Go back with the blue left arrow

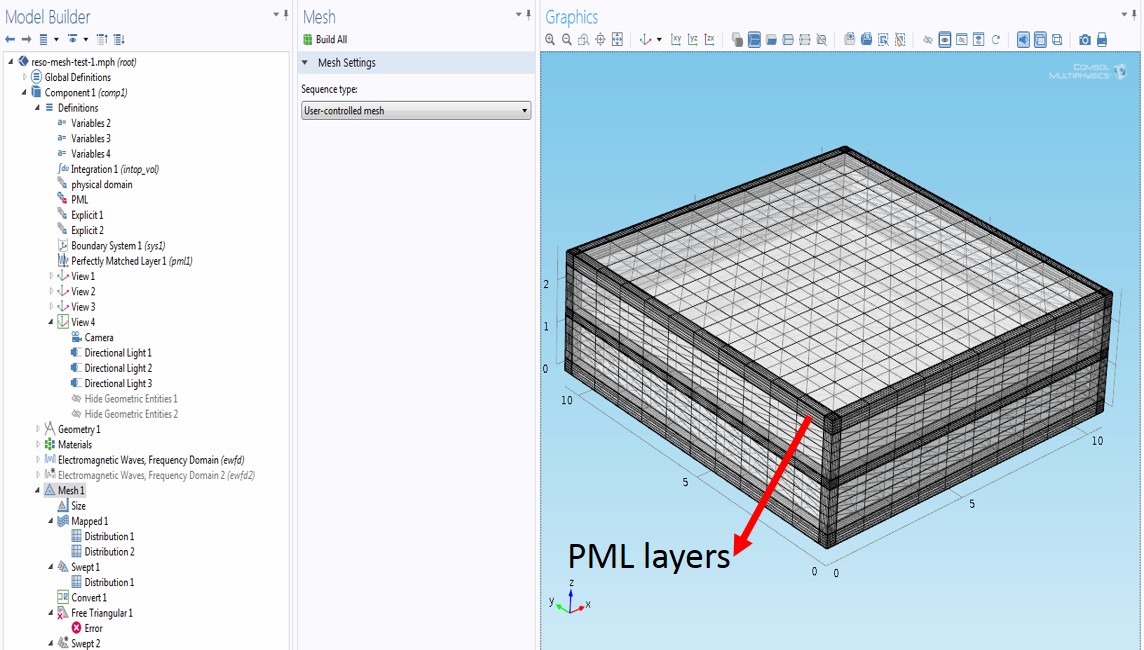pos(10,40)
